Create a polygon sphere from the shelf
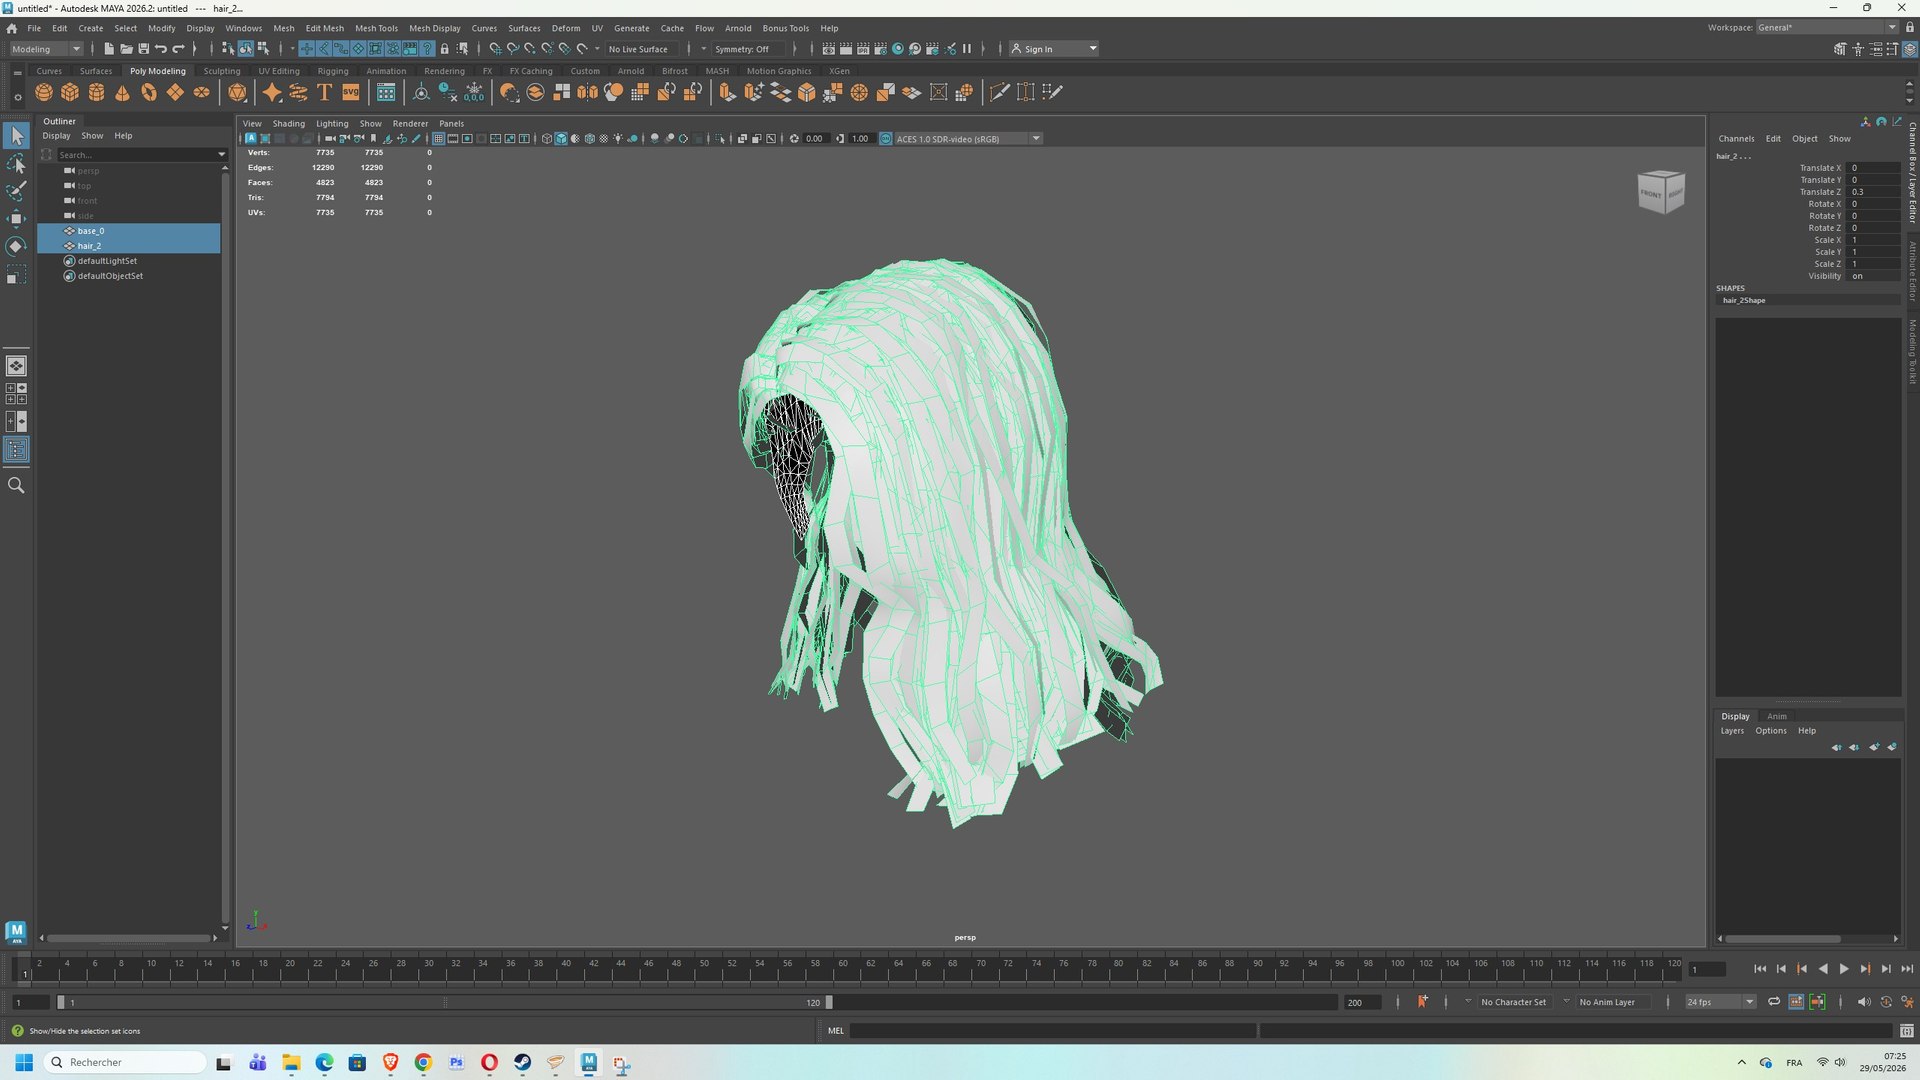Image resolution: width=1920 pixels, height=1080 pixels. 44,92
